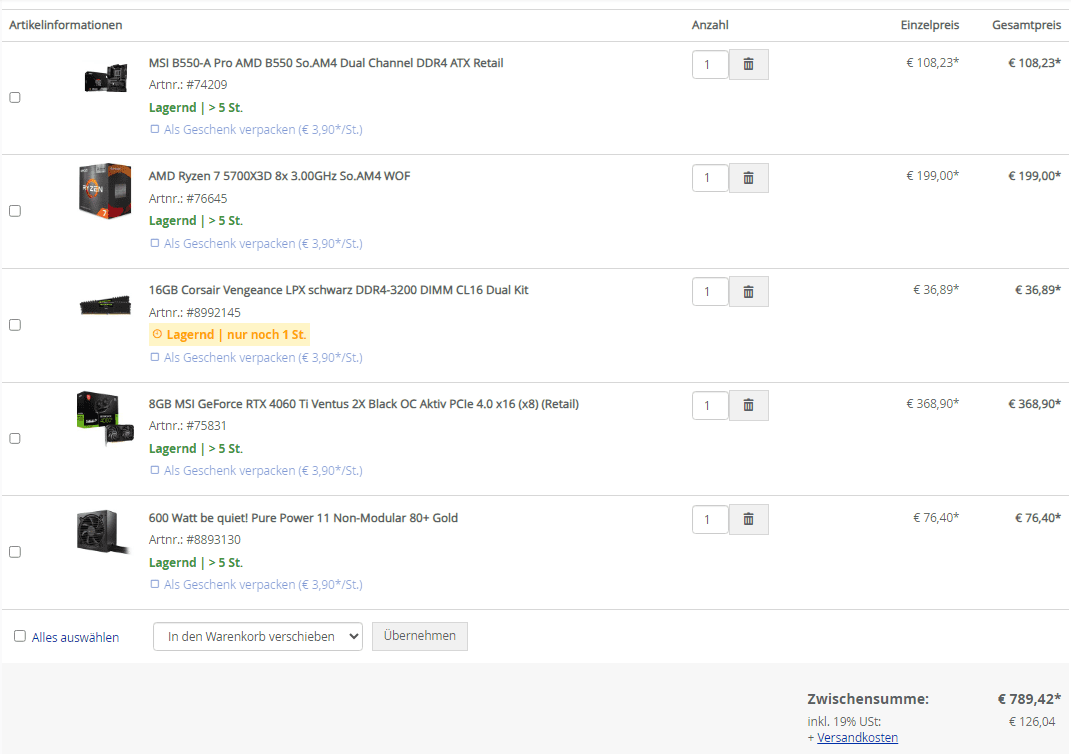
Task: Focus quantity field for be quiet! Pure Power
Action: point(710,520)
